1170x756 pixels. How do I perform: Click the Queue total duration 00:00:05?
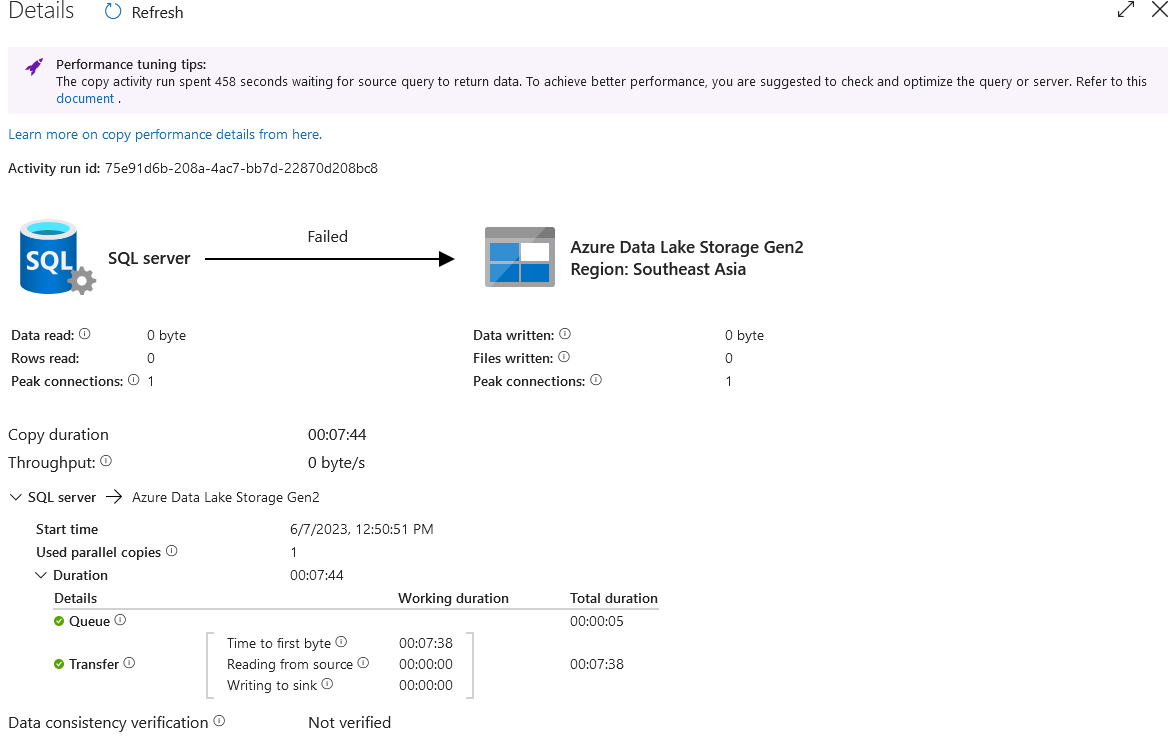click(x=597, y=621)
